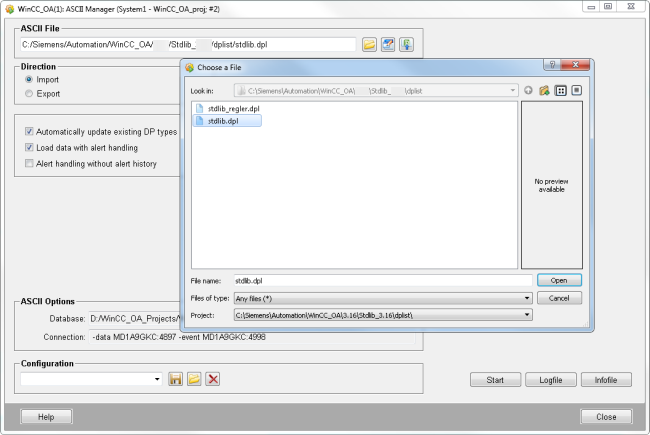Click into the File name text field
This screenshot has height=435, width=650.
[380, 281]
